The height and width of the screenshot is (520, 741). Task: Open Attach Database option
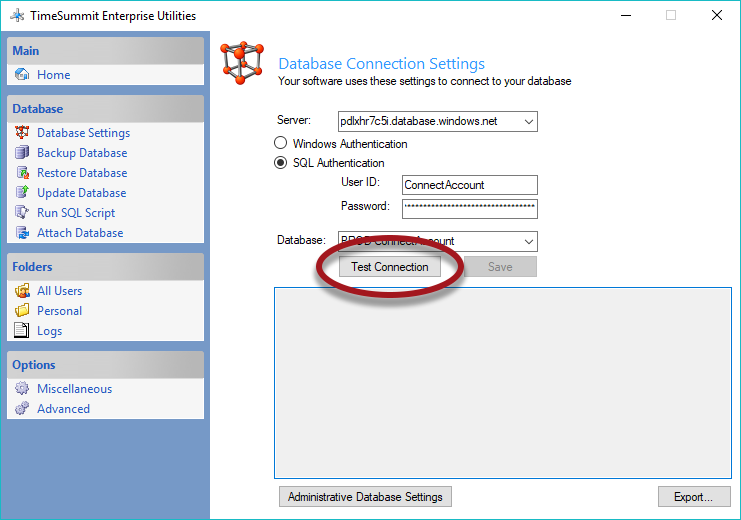(80, 233)
